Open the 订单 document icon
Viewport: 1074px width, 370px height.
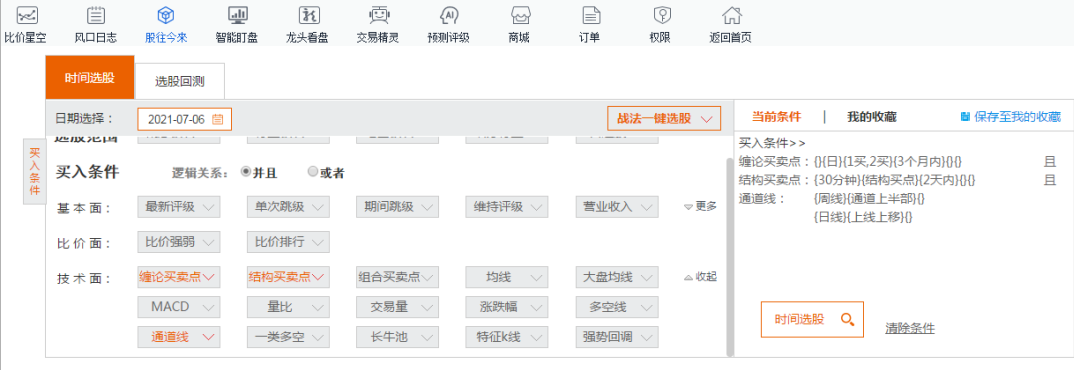(x=591, y=14)
